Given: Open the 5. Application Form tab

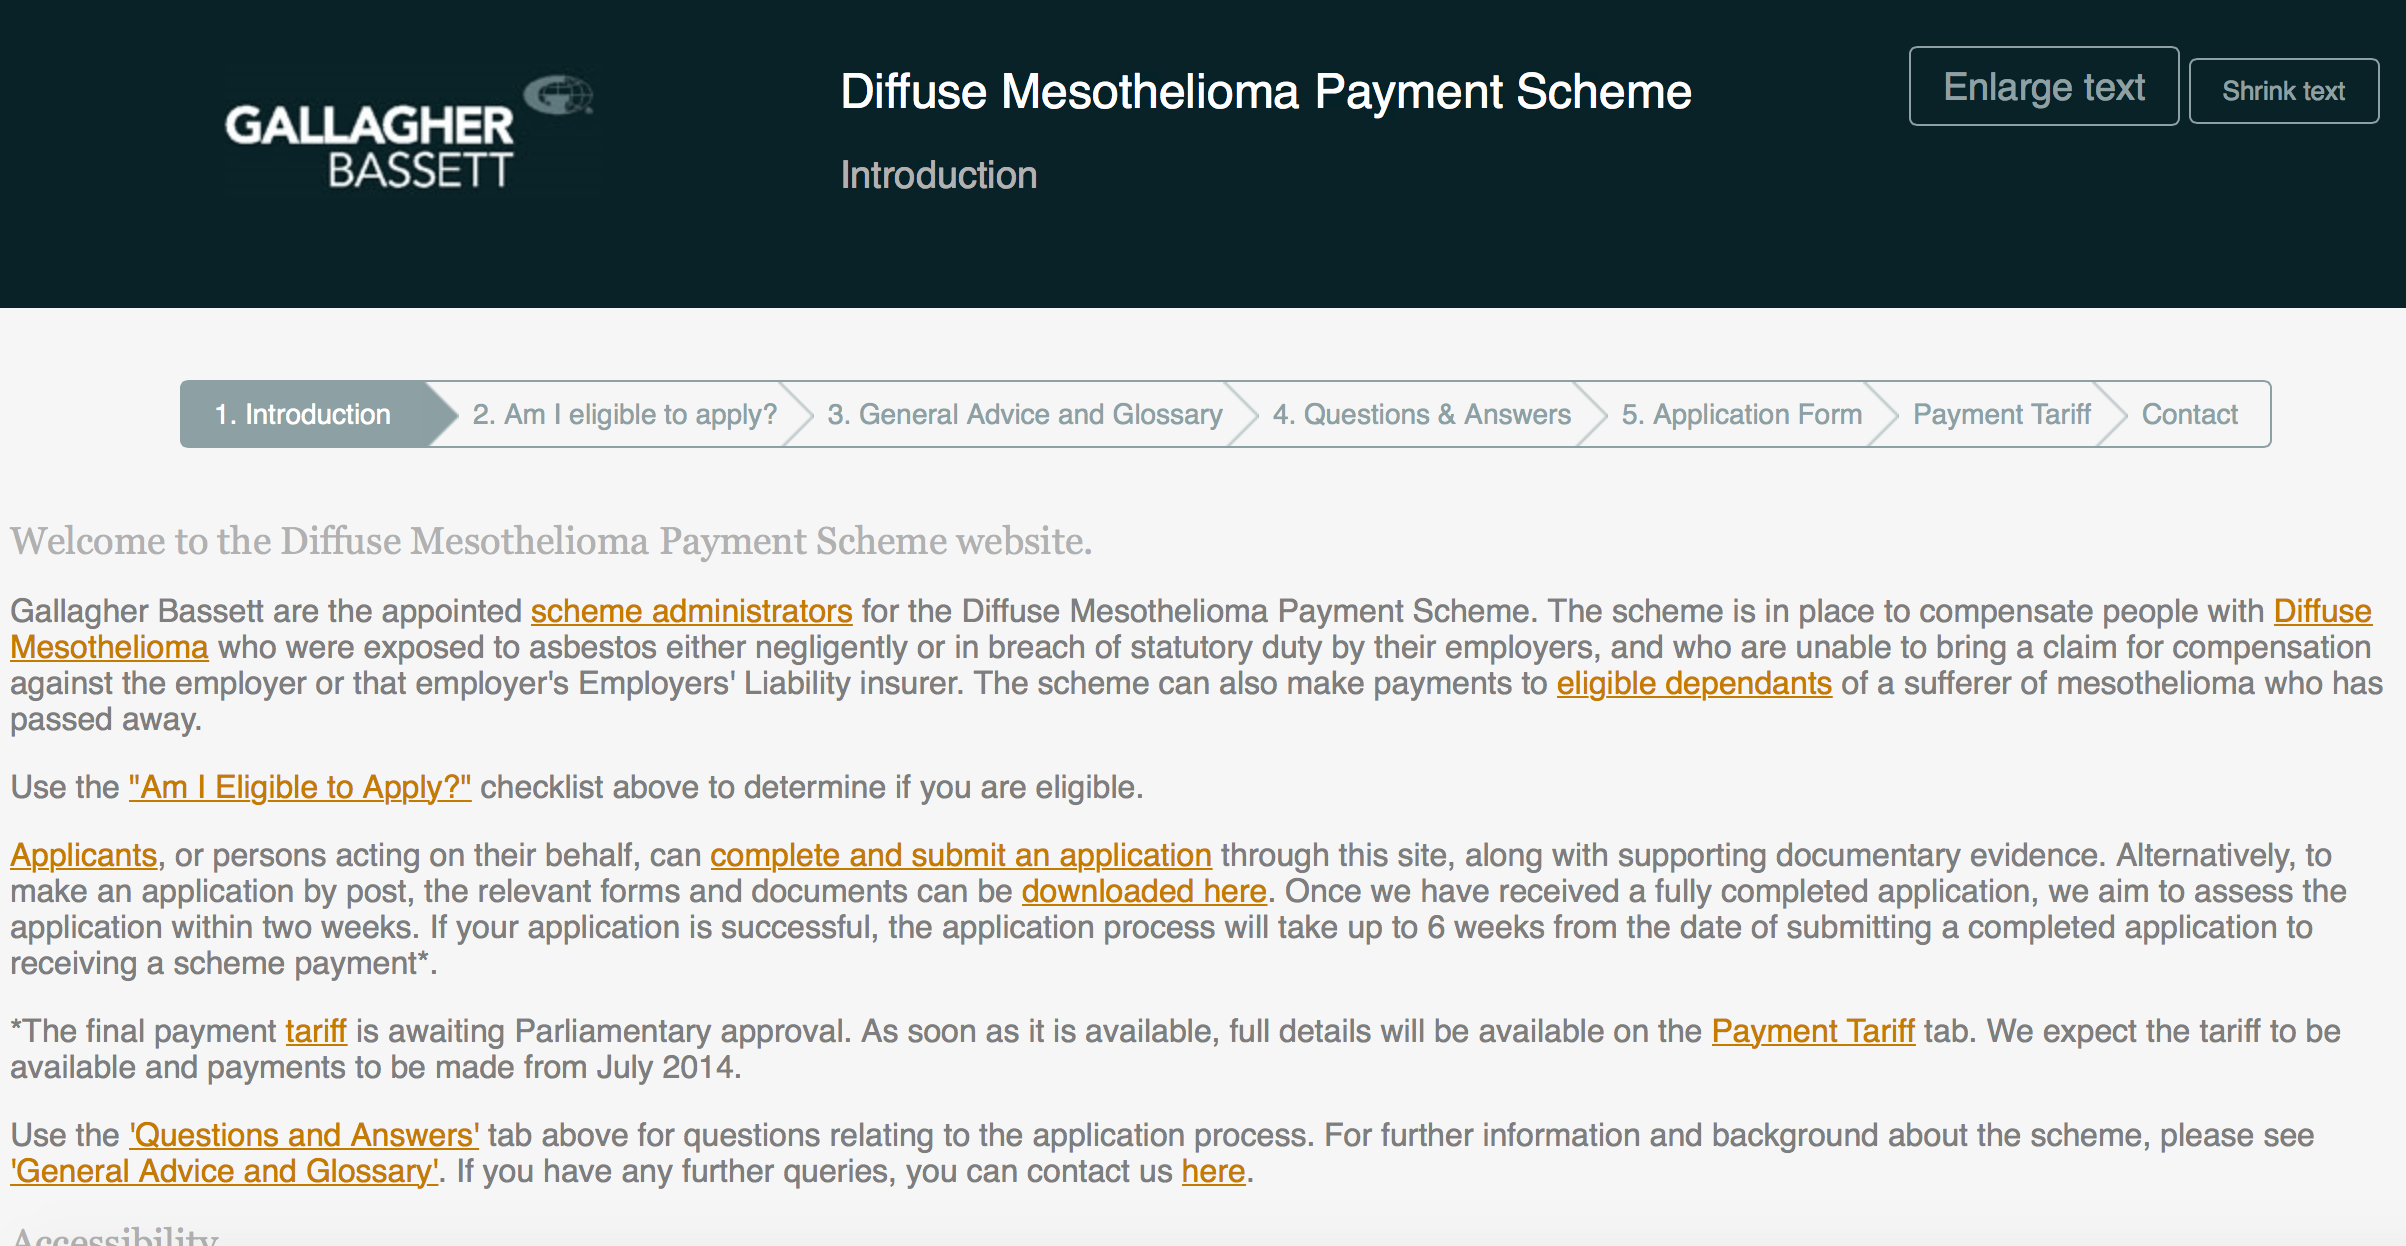Looking at the screenshot, I should coord(1741,414).
